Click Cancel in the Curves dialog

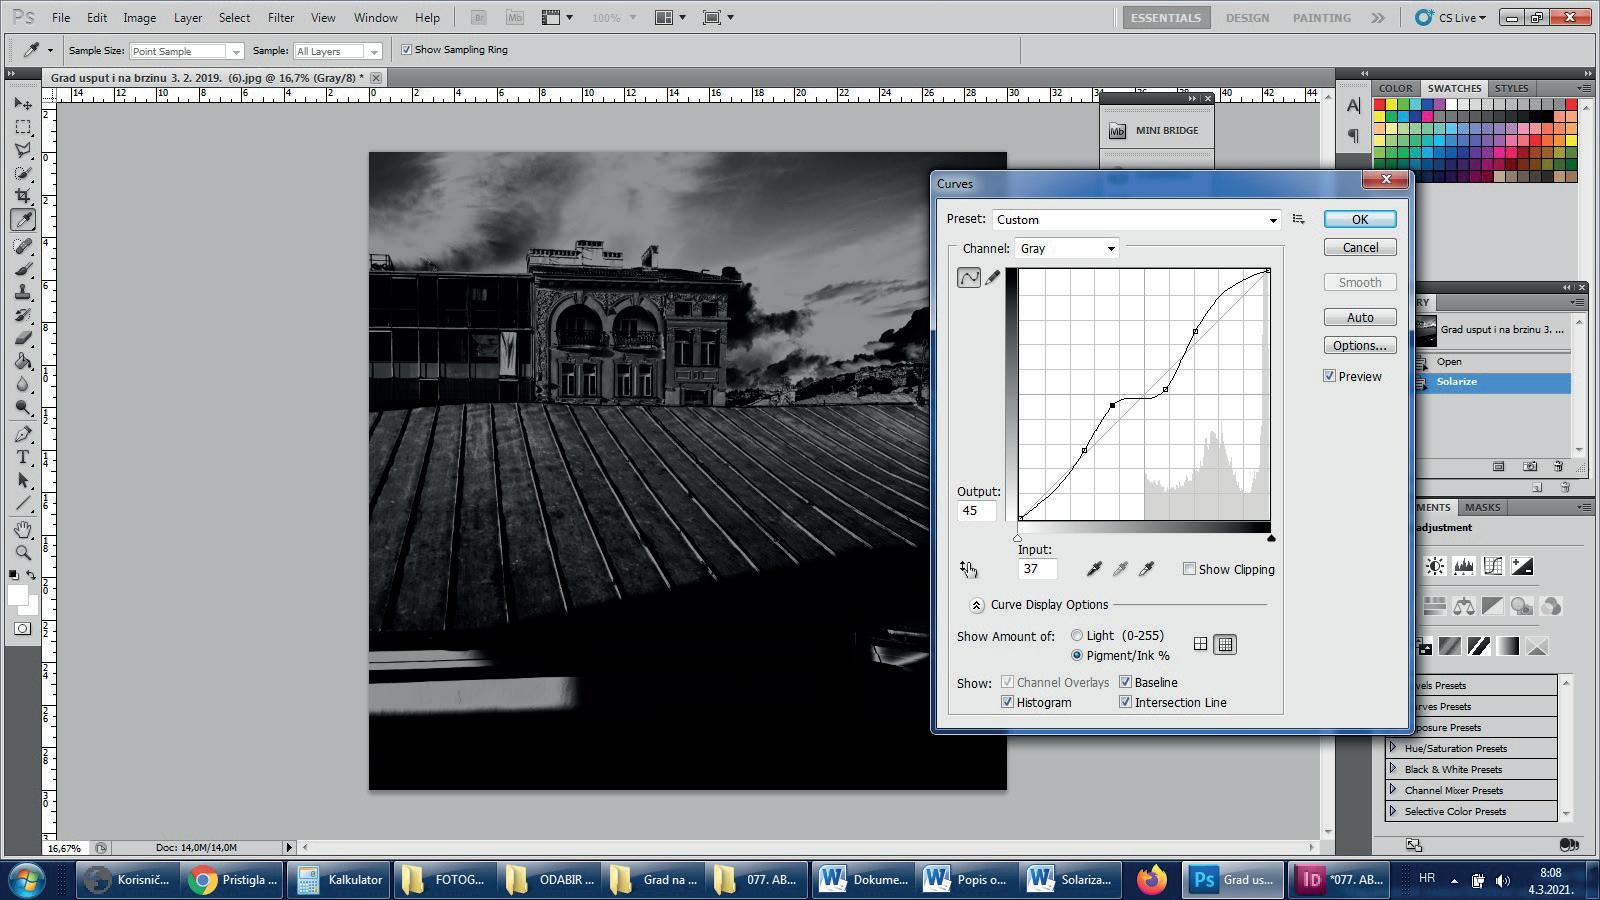pos(1360,247)
